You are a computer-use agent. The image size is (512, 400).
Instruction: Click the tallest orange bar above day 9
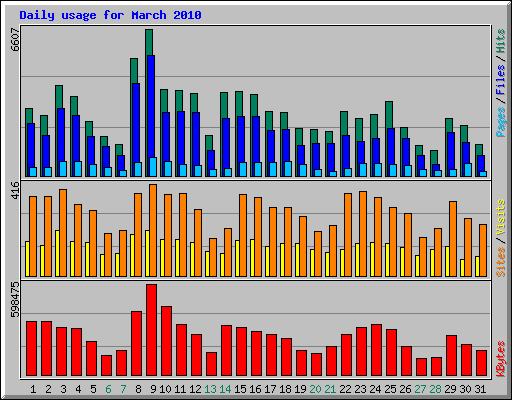point(153,230)
